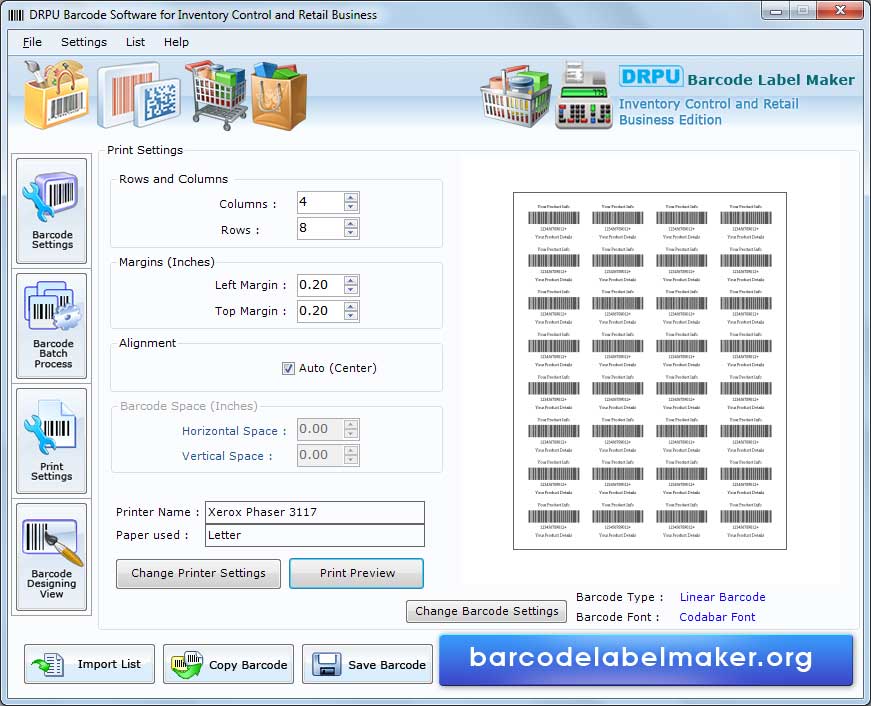Increase the Rows value by one
The width and height of the screenshot is (871, 706).
pyautogui.click(x=351, y=223)
